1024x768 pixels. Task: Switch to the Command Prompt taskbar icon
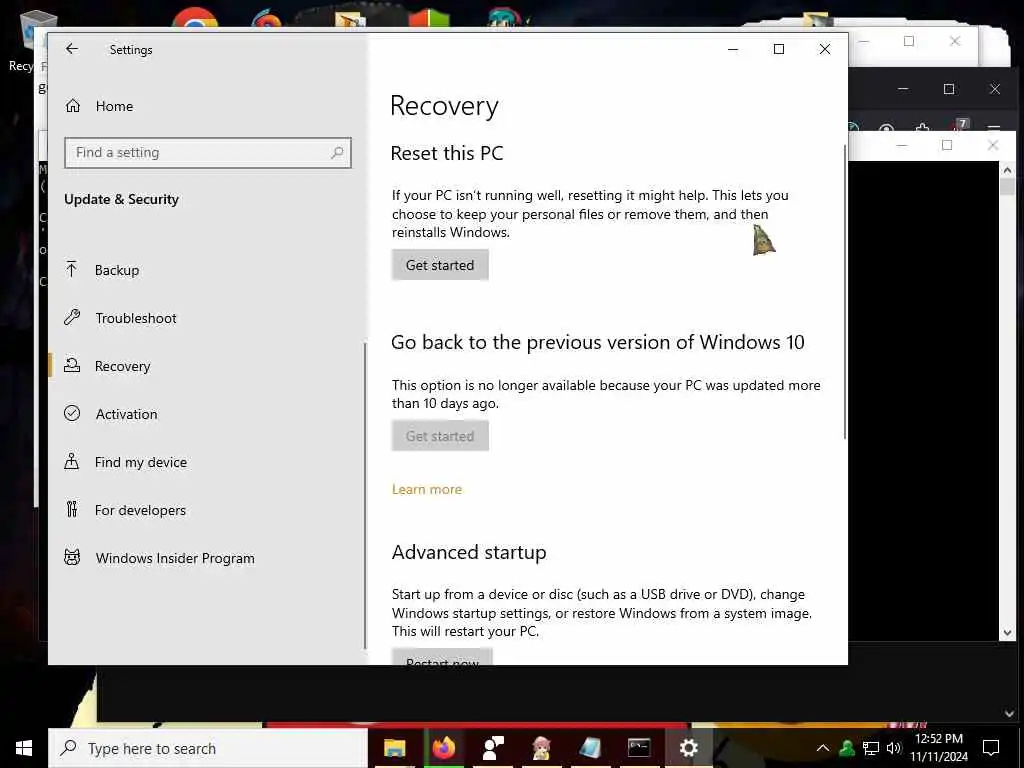[639, 748]
